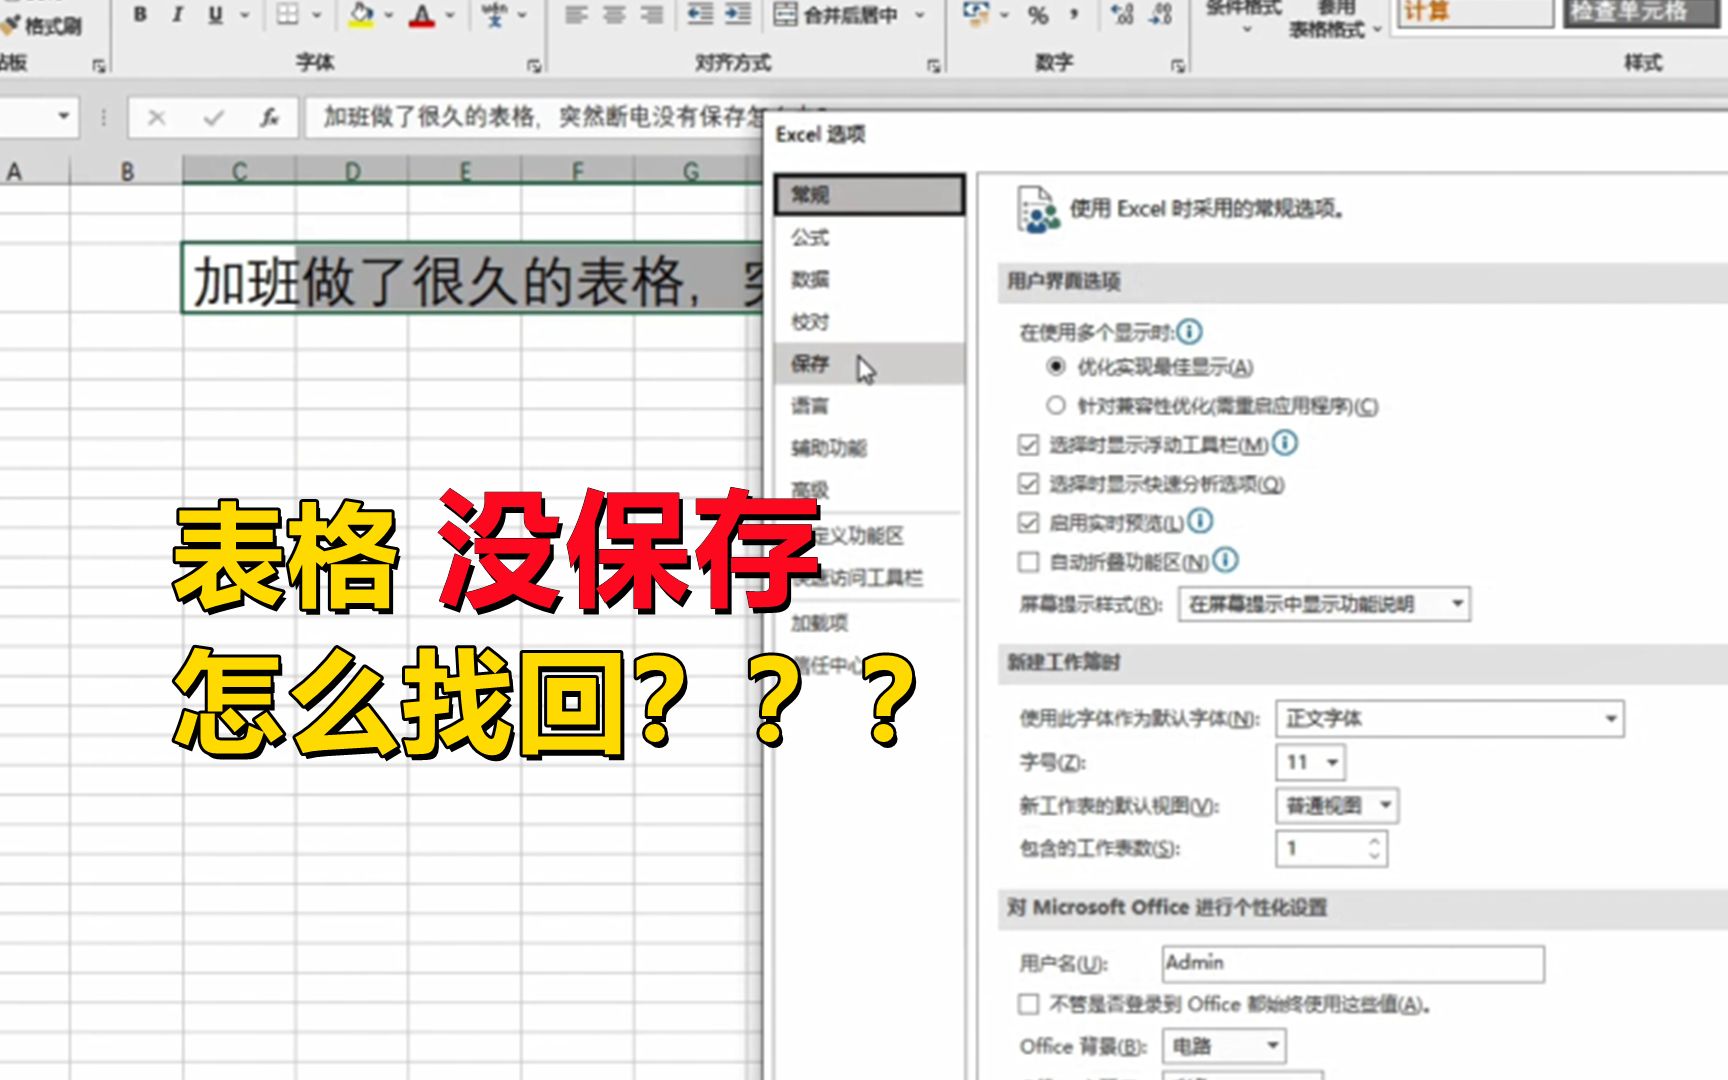
Task: Increase decimal places
Action: [x=1123, y=14]
